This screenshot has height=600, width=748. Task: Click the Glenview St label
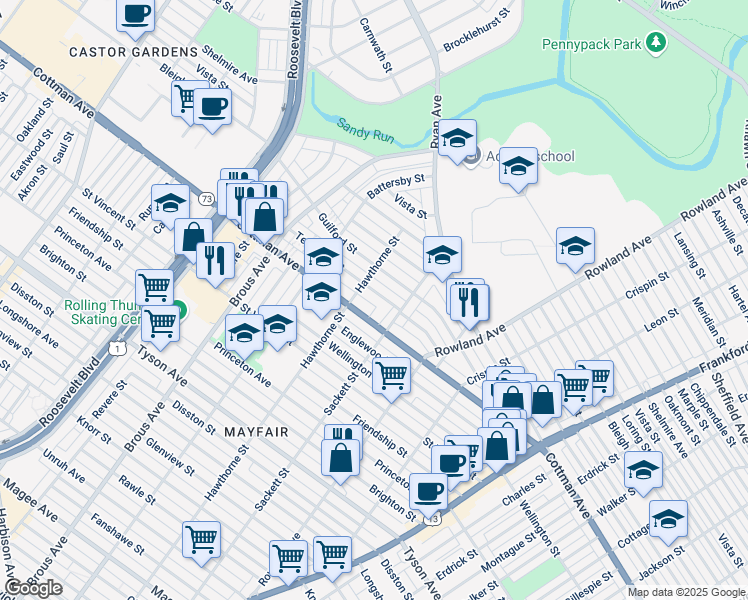point(170,456)
